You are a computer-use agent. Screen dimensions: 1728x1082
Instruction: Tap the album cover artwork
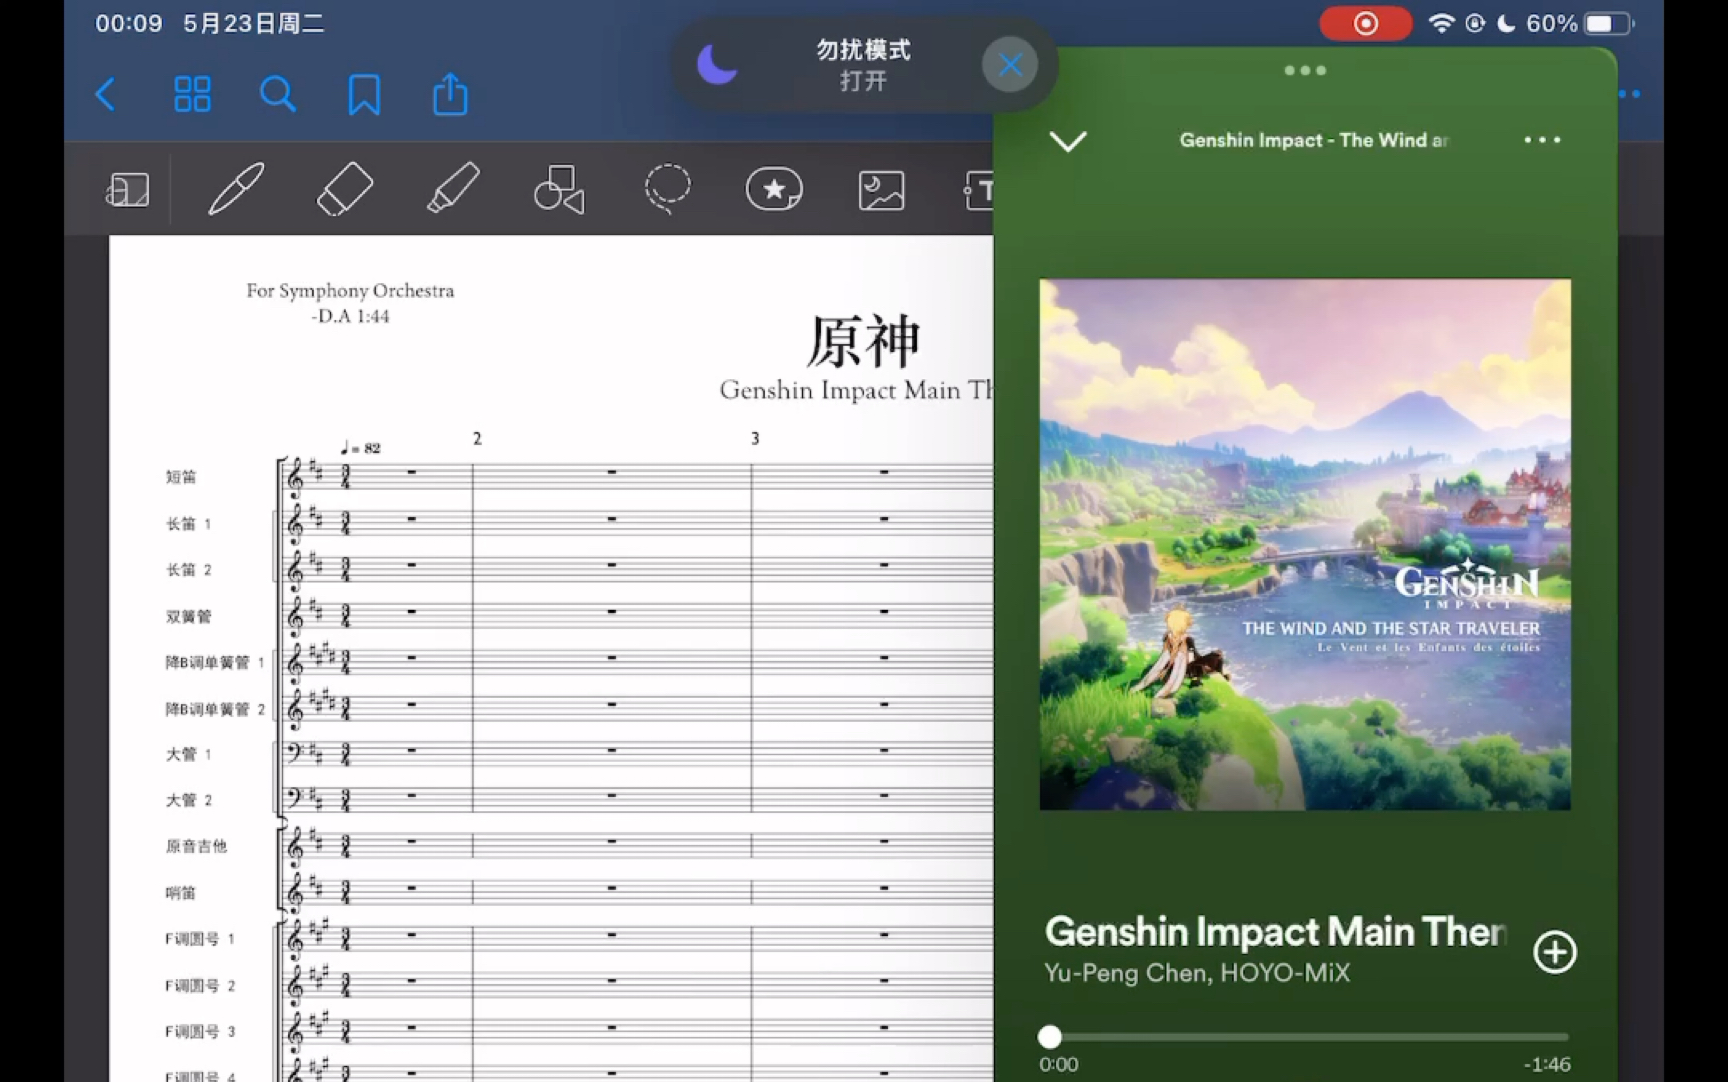coord(1305,545)
